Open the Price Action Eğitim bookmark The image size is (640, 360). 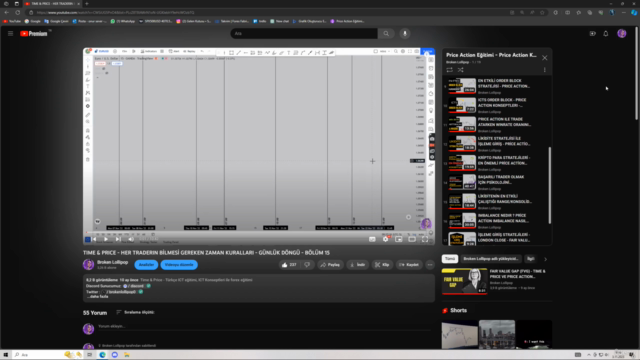coord(347,21)
